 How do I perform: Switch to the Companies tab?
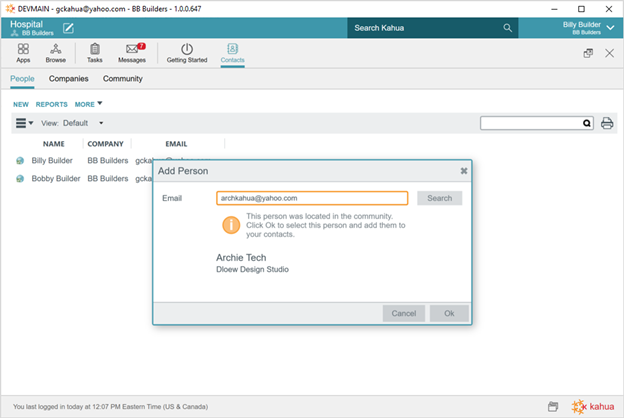click(x=69, y=79)
